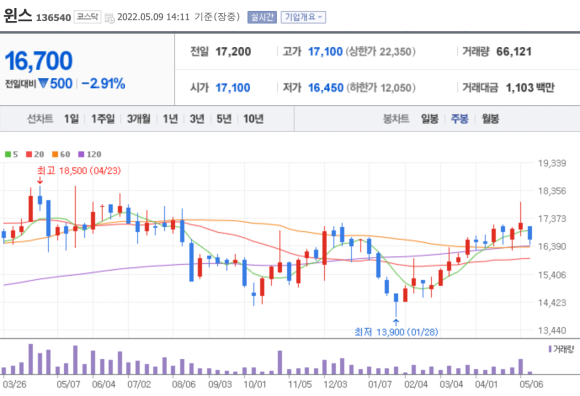Select the 5년 line chart tab

tap(224, 119)
